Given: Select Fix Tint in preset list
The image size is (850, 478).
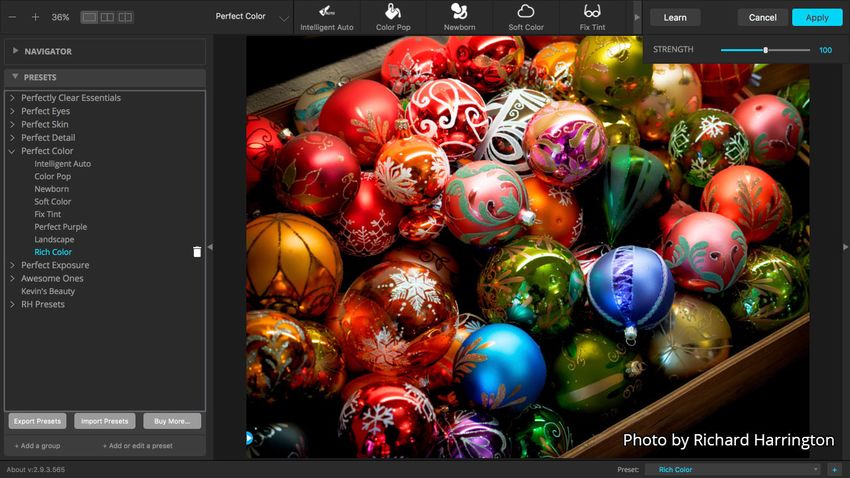Looking at the screenshot, I should [48, 214].
